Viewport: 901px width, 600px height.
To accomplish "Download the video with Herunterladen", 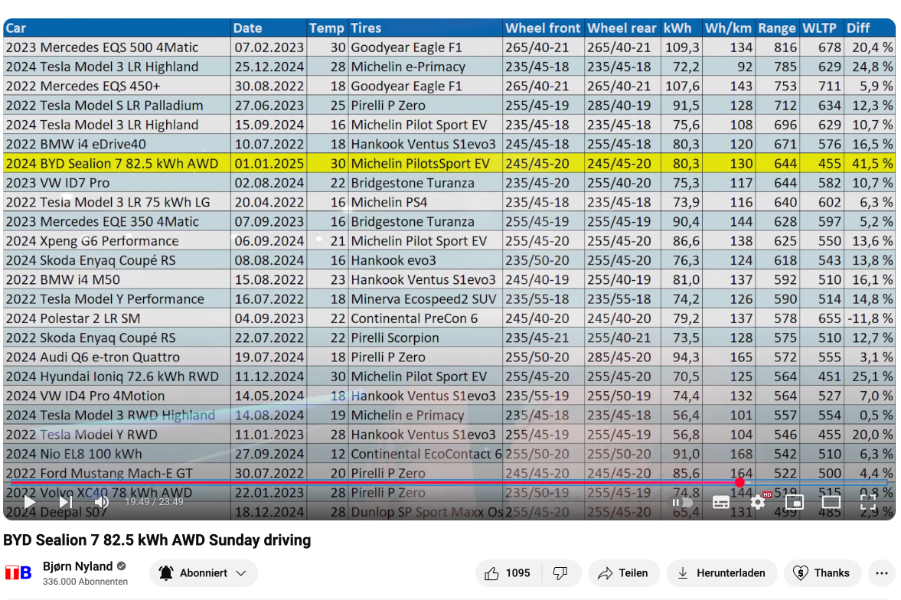I will [722, 573].
